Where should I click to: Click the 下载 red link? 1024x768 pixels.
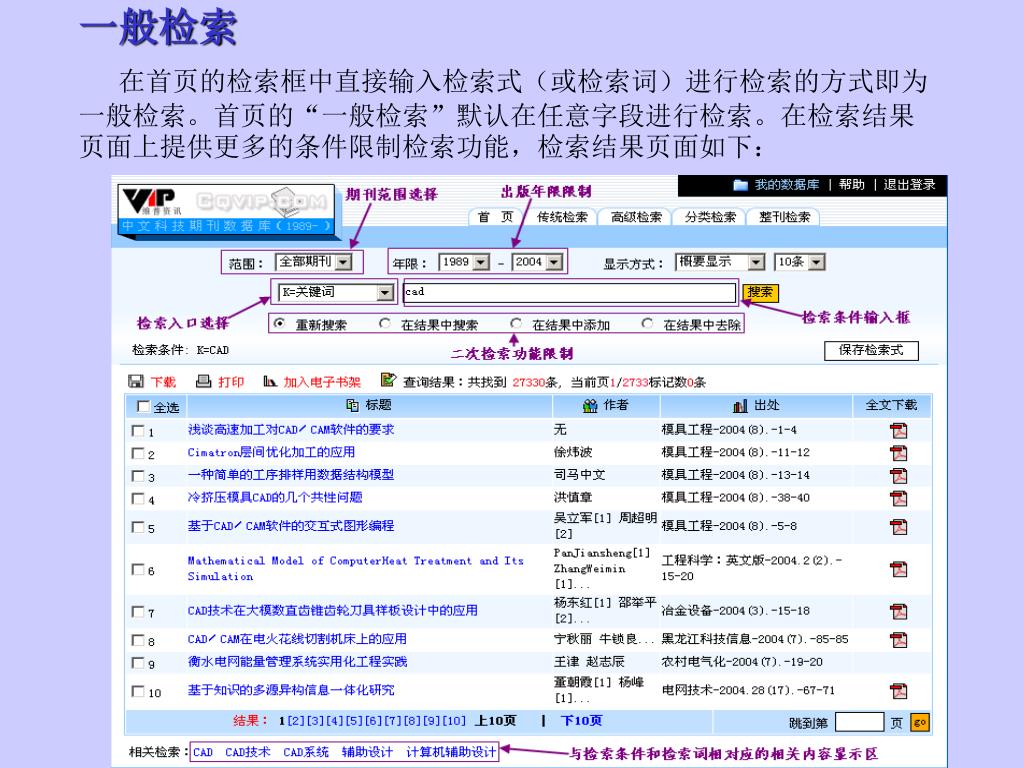[163, 382]
